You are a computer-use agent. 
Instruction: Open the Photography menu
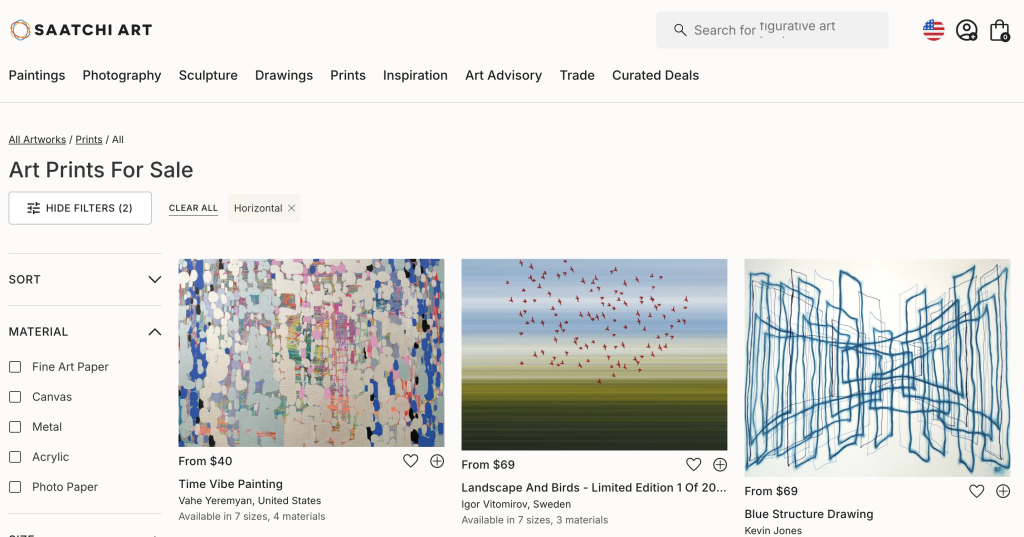(x=122, y=75)
